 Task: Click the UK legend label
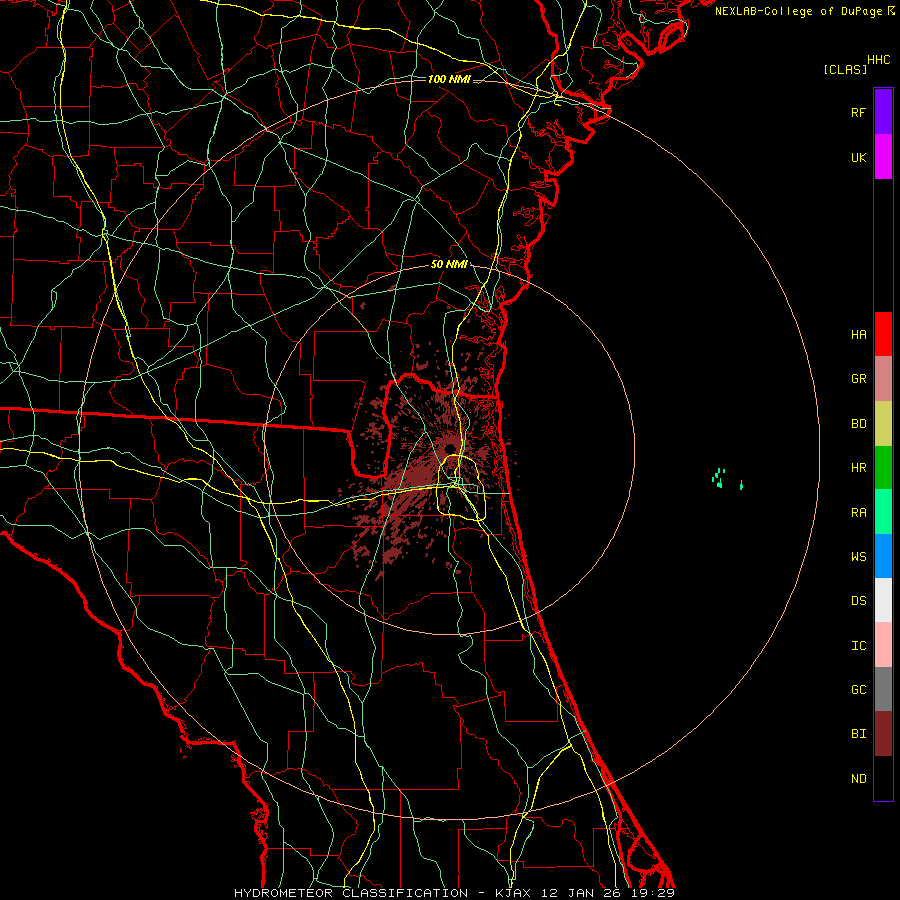[858, 157]
